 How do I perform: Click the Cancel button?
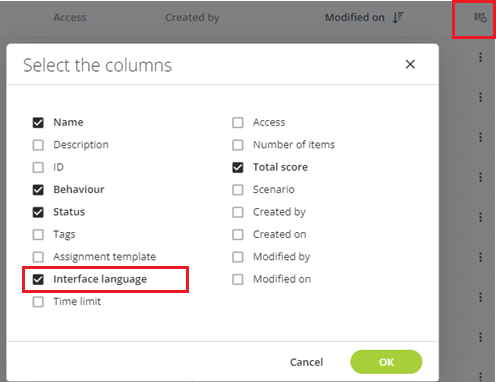pyautogui.click(x=306, y=362)
